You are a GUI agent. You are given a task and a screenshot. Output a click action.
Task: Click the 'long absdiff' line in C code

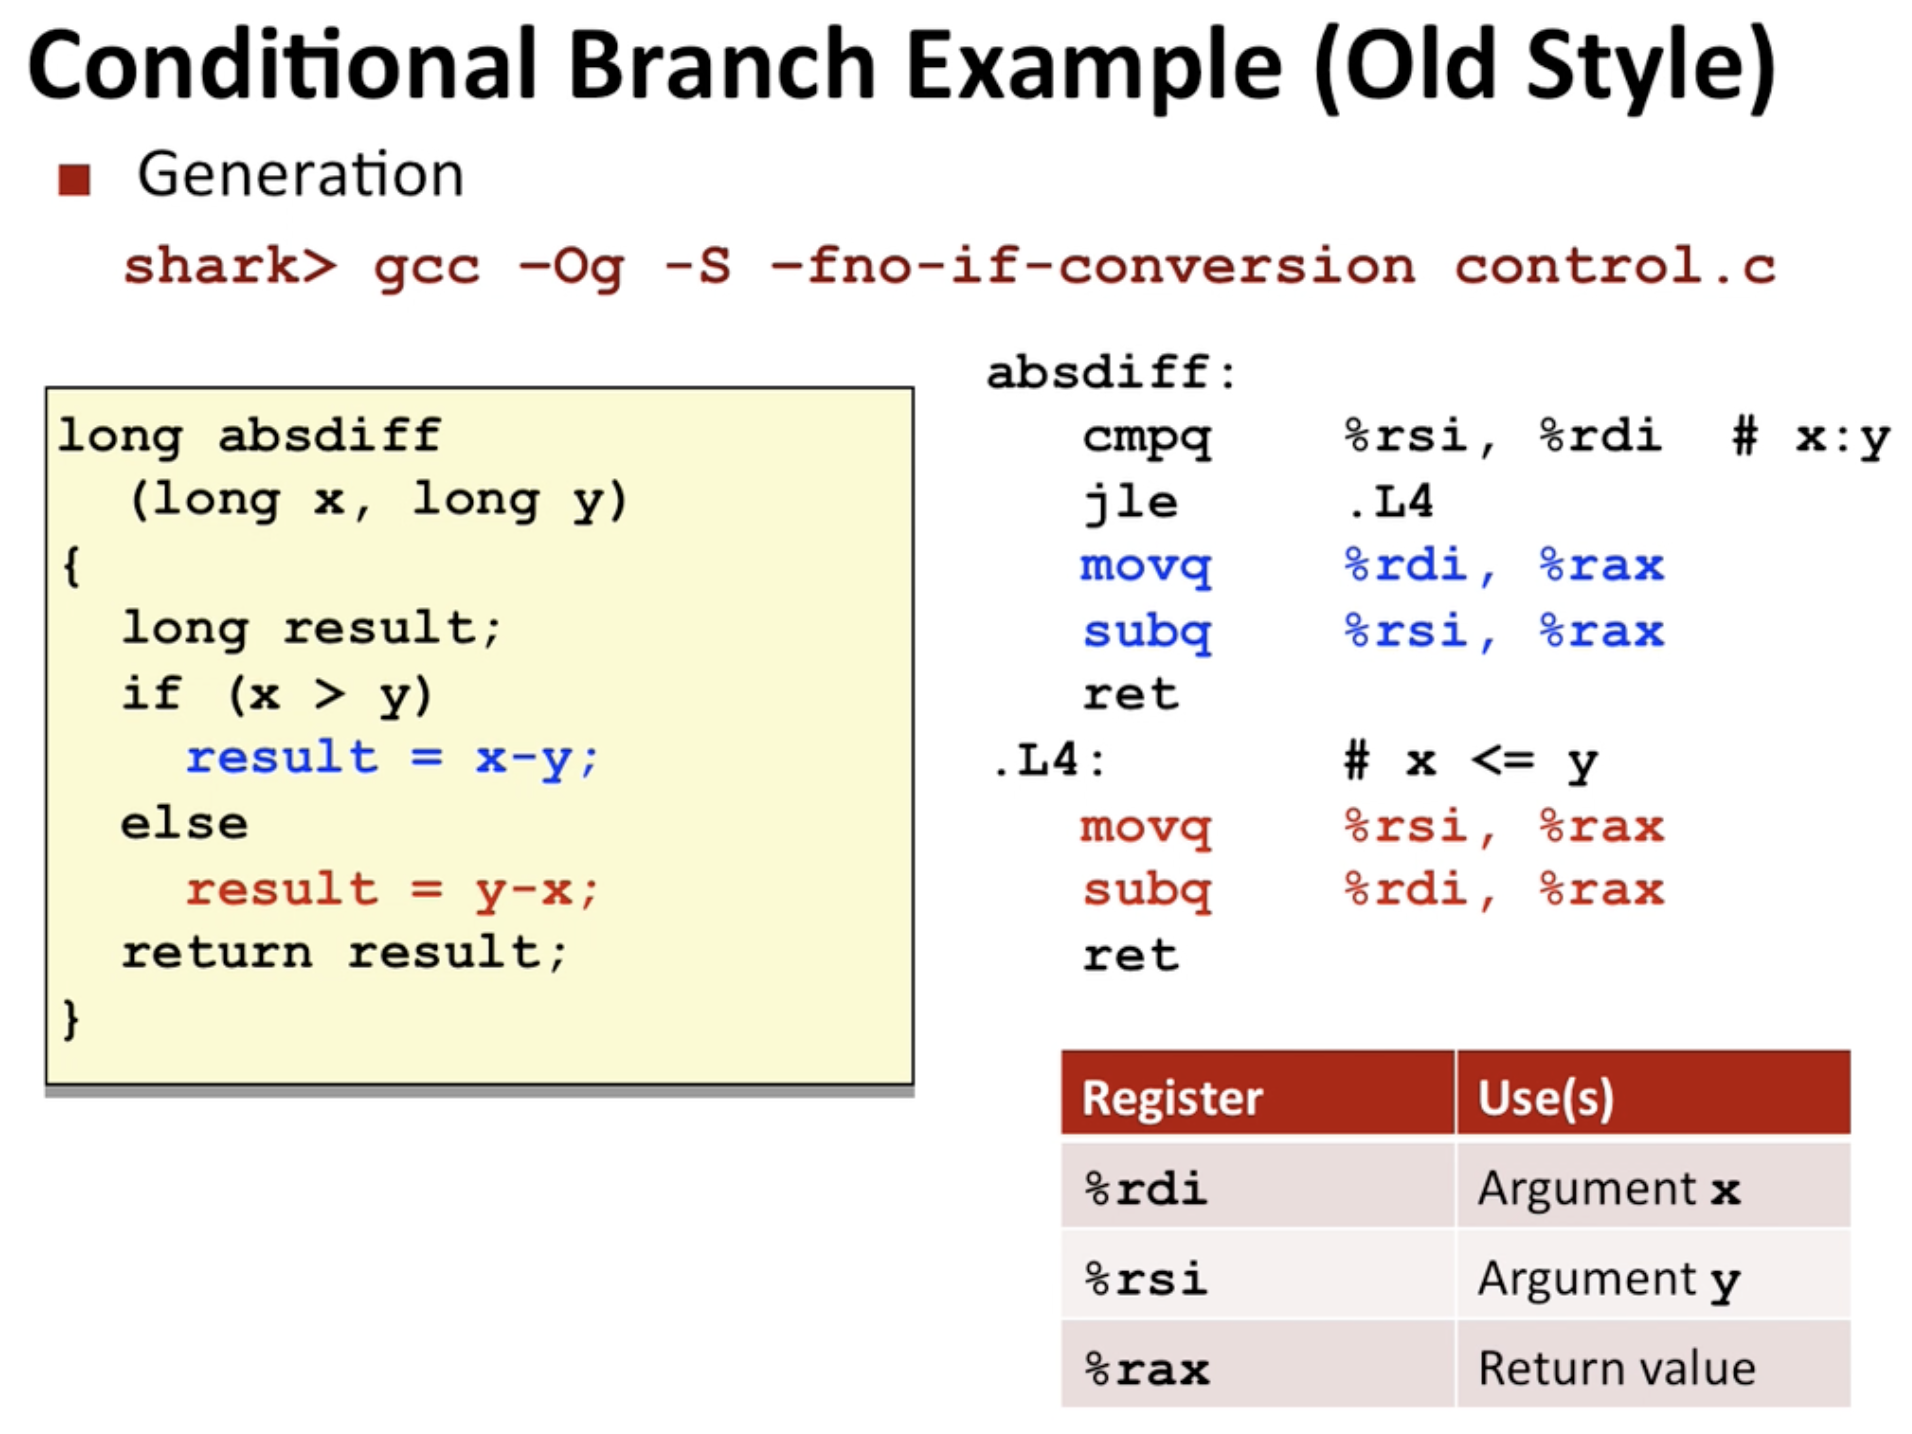[249, 437]
